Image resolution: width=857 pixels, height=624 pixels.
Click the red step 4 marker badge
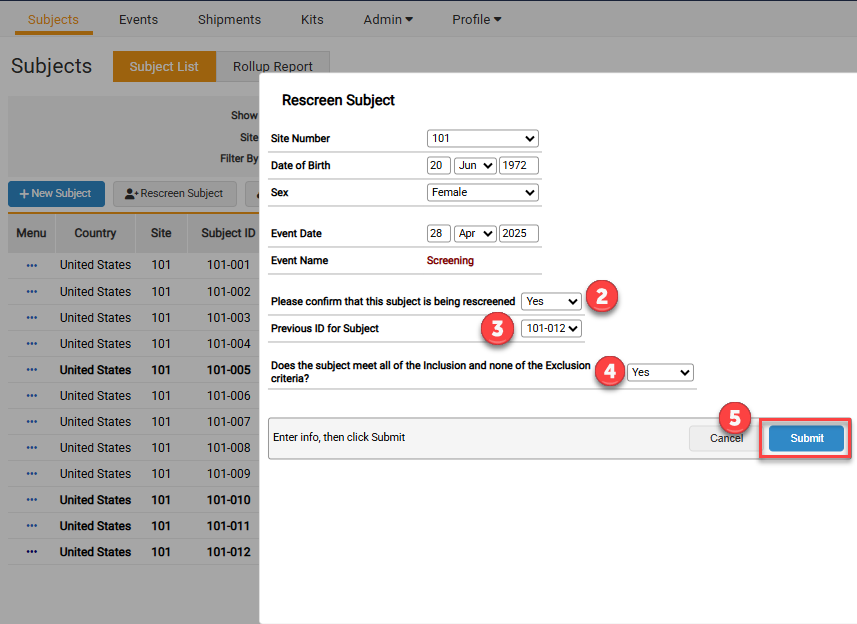[611, 371]
